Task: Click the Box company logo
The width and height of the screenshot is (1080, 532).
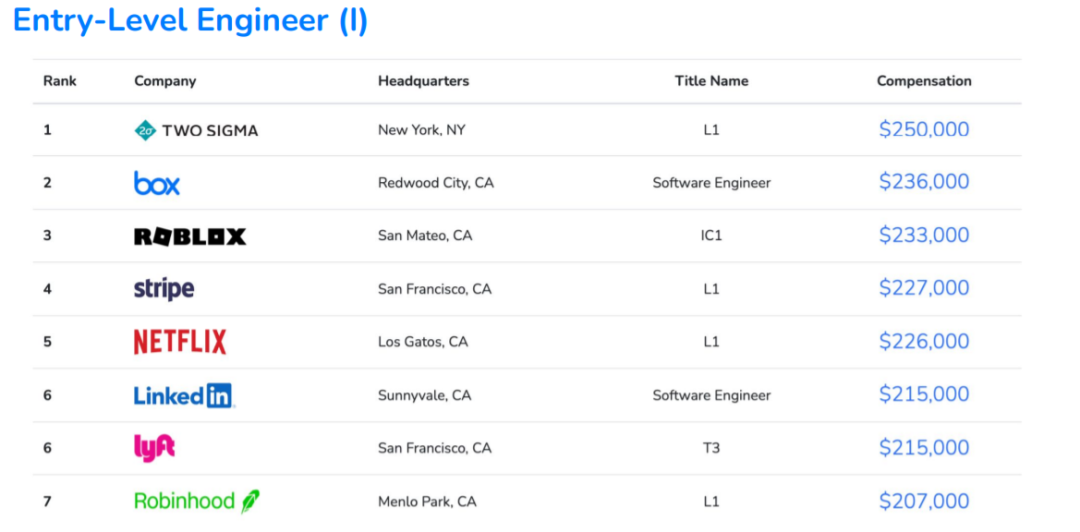Action: [157, 183]
